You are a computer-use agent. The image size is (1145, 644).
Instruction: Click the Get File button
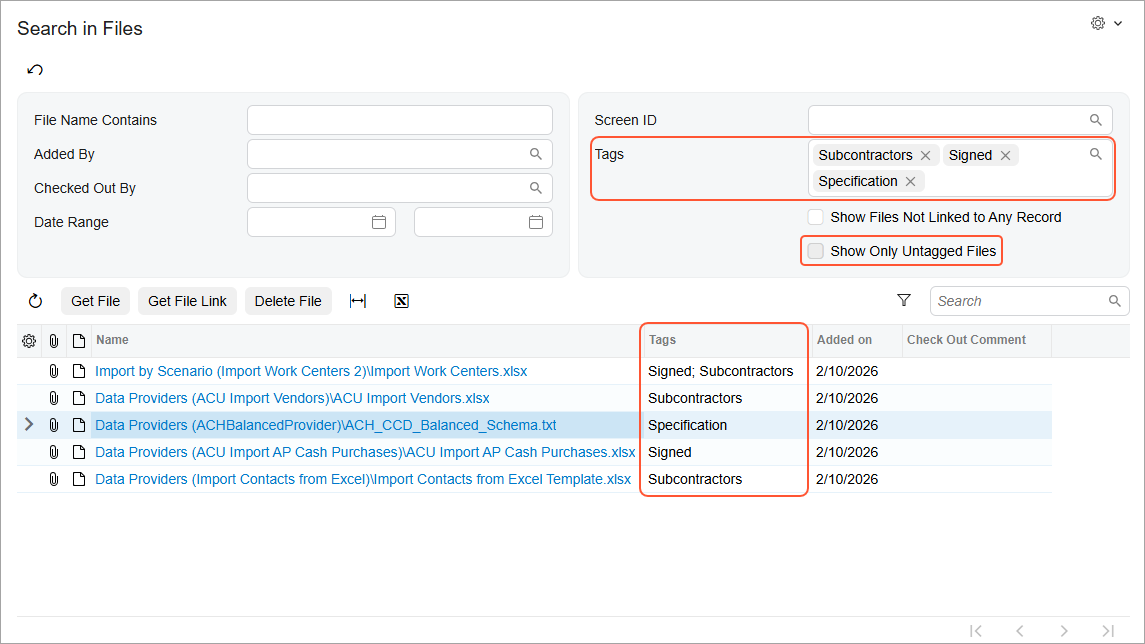[95, 301]
